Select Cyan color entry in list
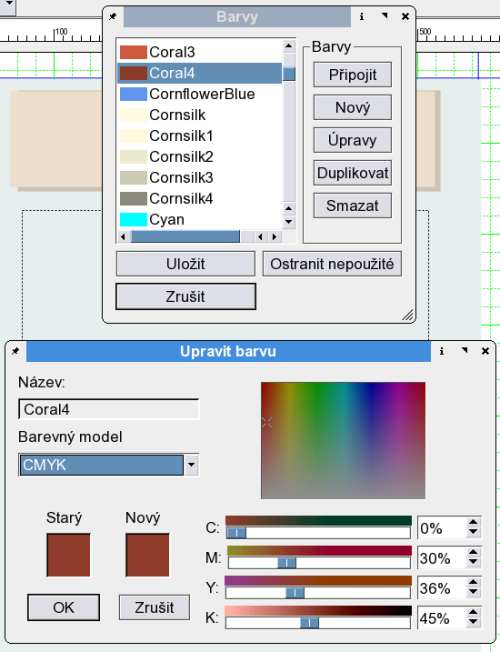 pos(200,220)
